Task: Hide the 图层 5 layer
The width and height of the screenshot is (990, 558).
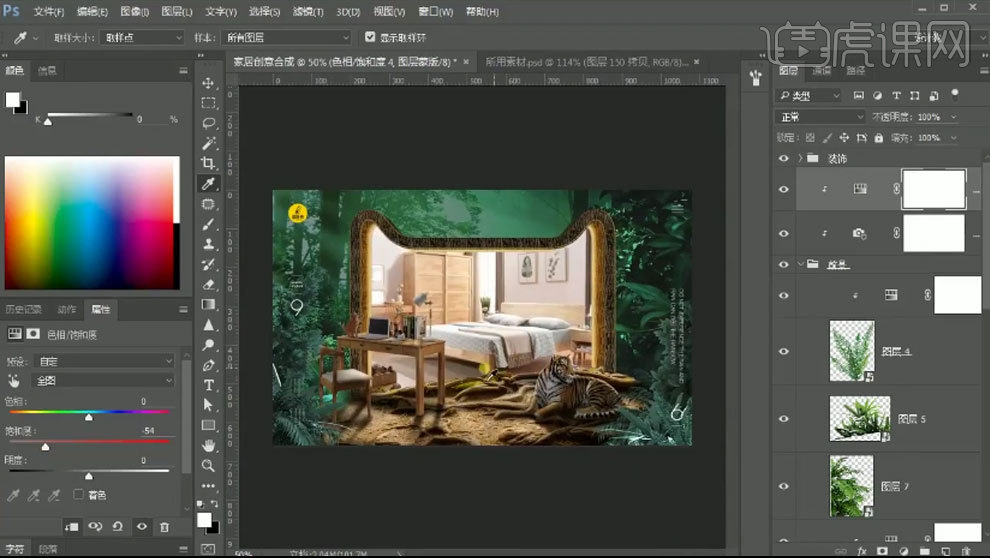Action: [x=784, y=418]
